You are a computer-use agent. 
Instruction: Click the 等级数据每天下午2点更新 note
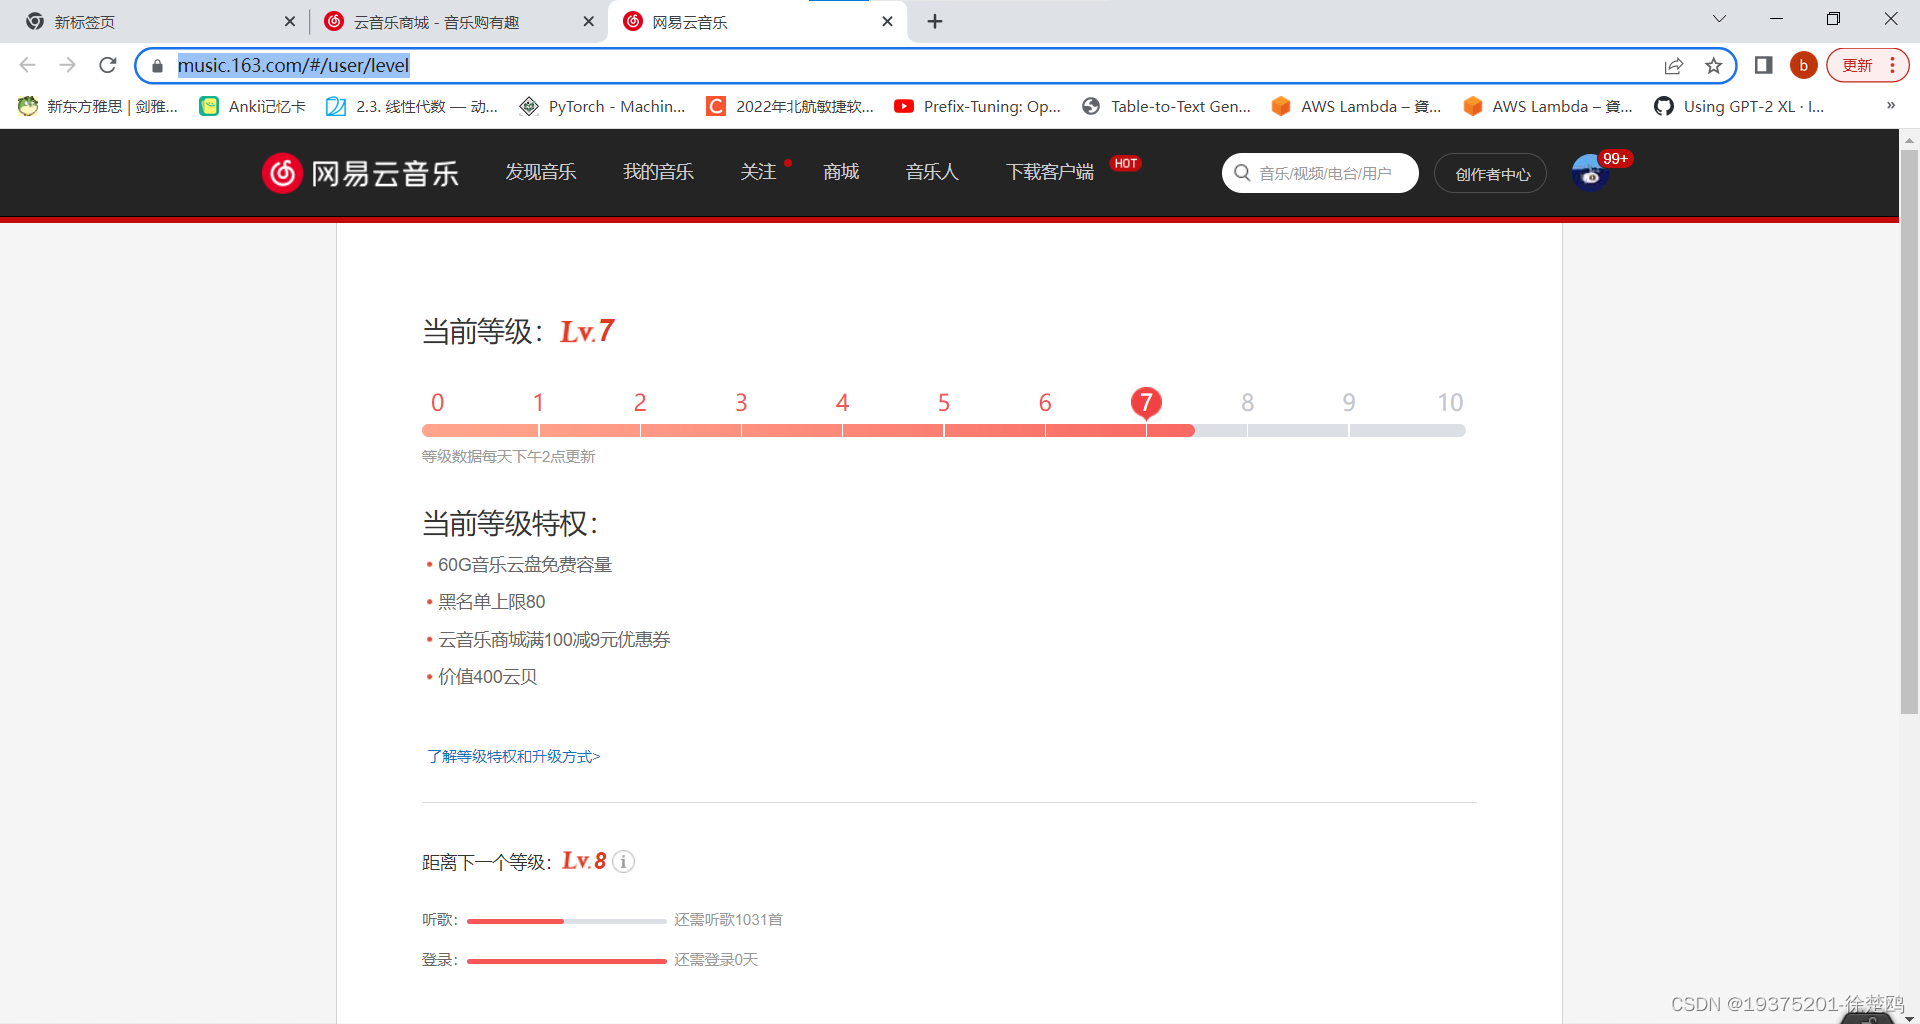pyautogui.click(x=508, y=457)
